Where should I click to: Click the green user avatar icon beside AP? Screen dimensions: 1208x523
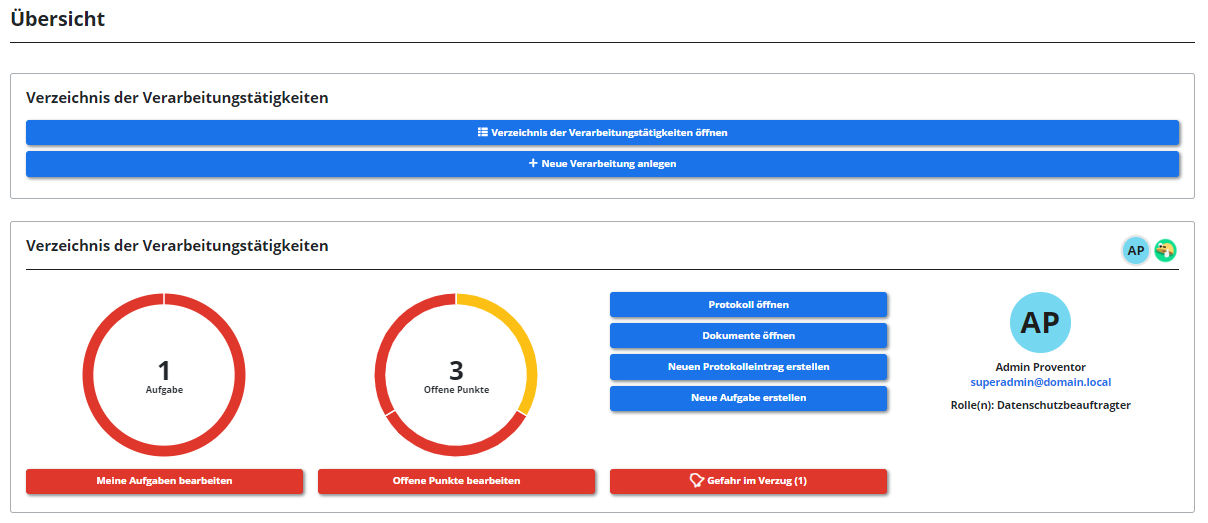[1165, 250]
